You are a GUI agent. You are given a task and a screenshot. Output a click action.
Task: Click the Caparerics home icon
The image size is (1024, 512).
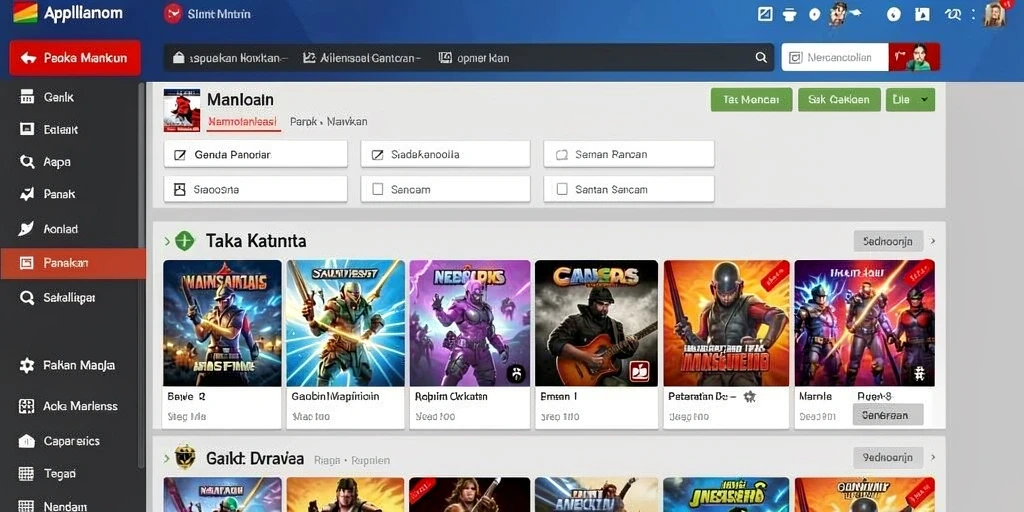pyautogui.click(x=26, y=441)
